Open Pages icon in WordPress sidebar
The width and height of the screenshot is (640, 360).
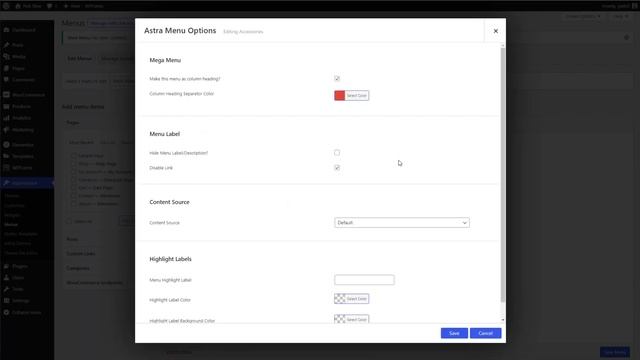point(7,68)
